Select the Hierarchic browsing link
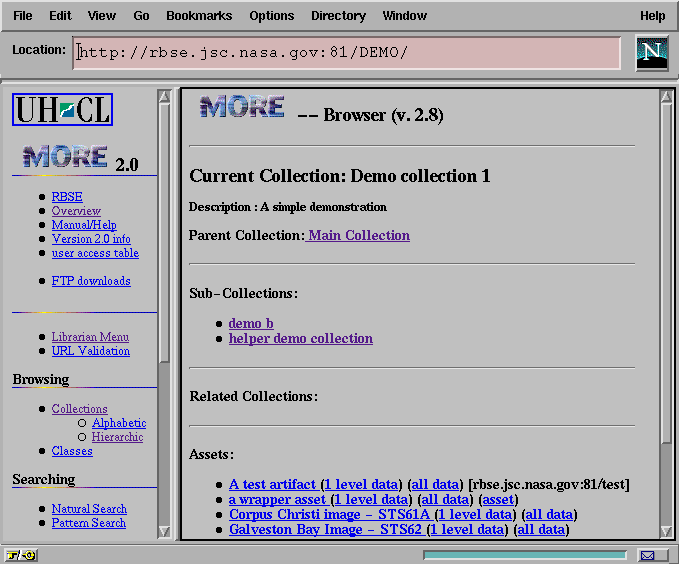Viewport: 679px width, 564px height. (117, 437)
